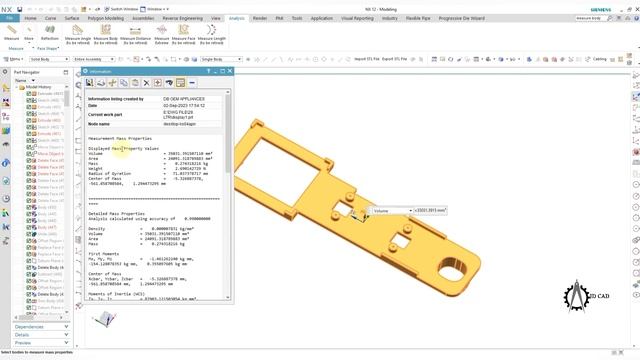Switch to the Surface tab
The width and height of the screenshot is (640, 360).
pos(72,18)
